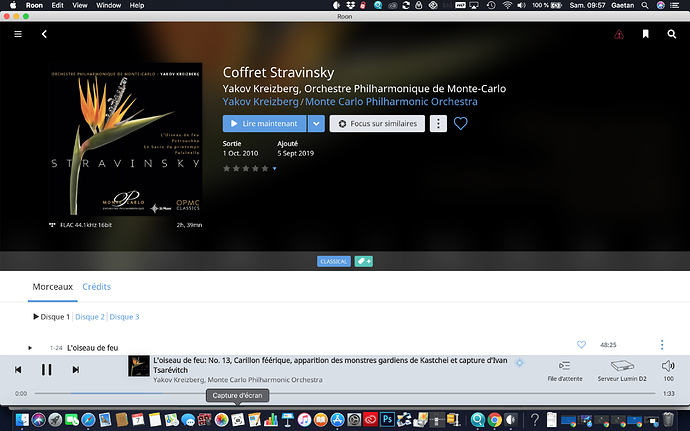Viewport: 690px width, 431px height.
Task: Select Serveur Lumin D2 zone
Action: pos(622,371)
